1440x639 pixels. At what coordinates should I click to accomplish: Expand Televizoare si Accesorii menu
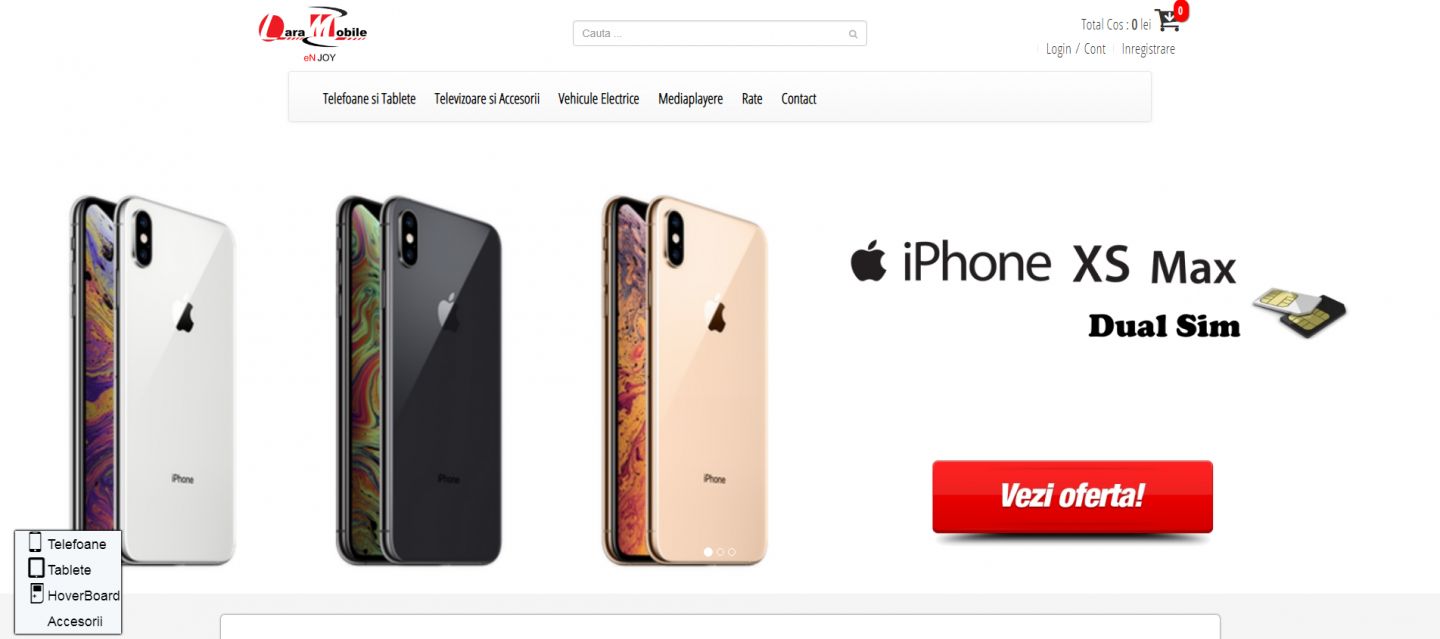[487, 99]
